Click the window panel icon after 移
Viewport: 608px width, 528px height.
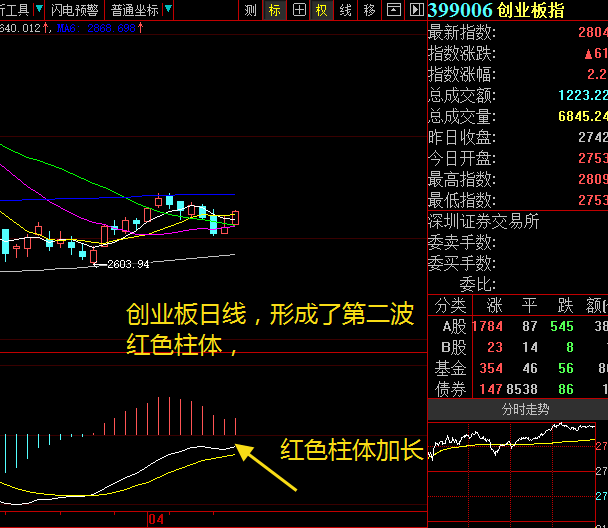pyautogui.click(x=394, y=10)
